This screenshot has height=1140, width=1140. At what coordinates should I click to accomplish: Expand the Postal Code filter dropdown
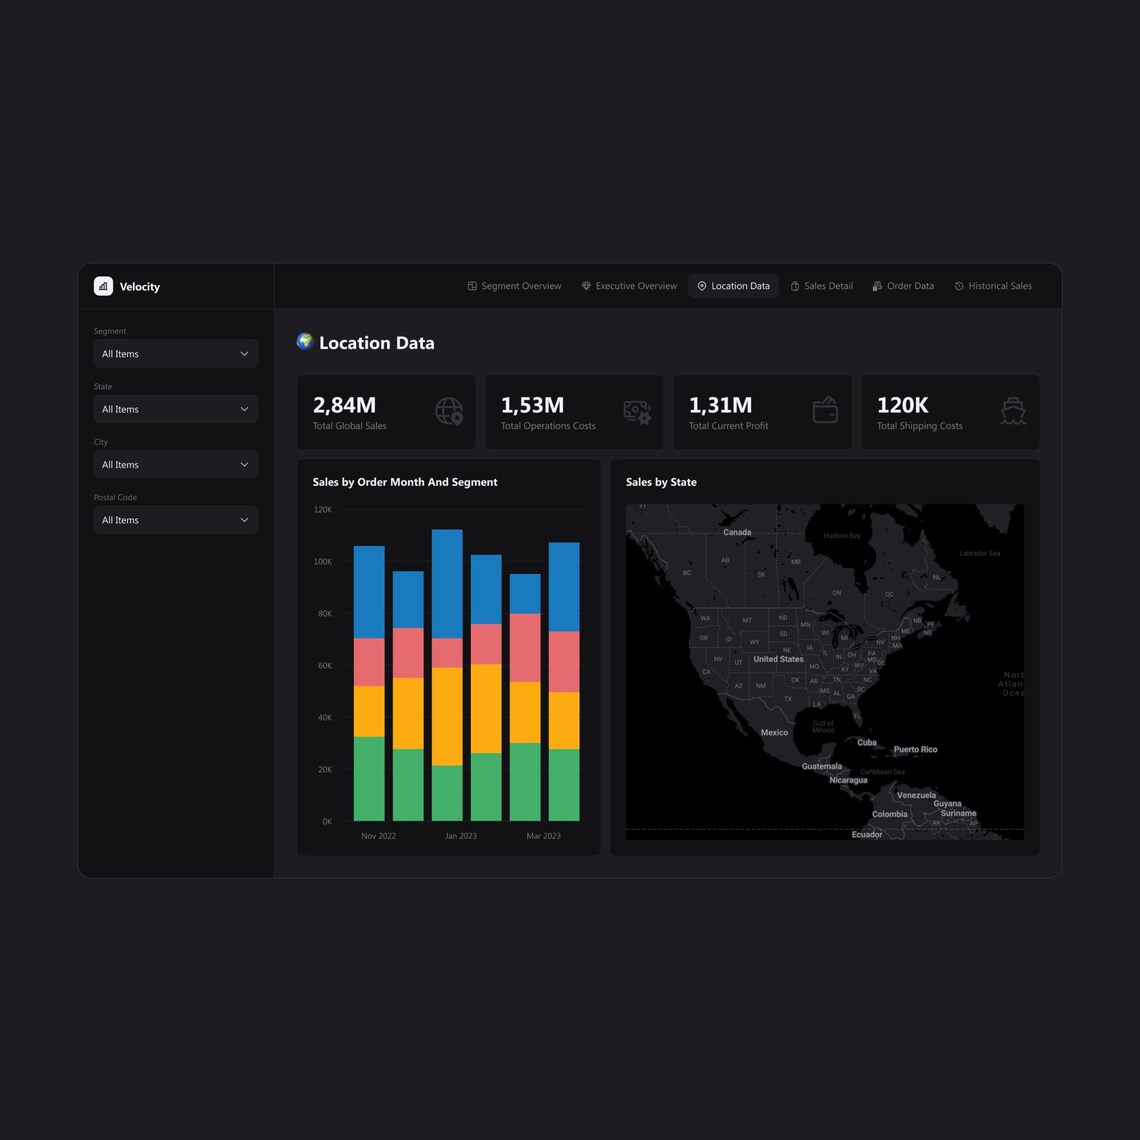(175, 519)
